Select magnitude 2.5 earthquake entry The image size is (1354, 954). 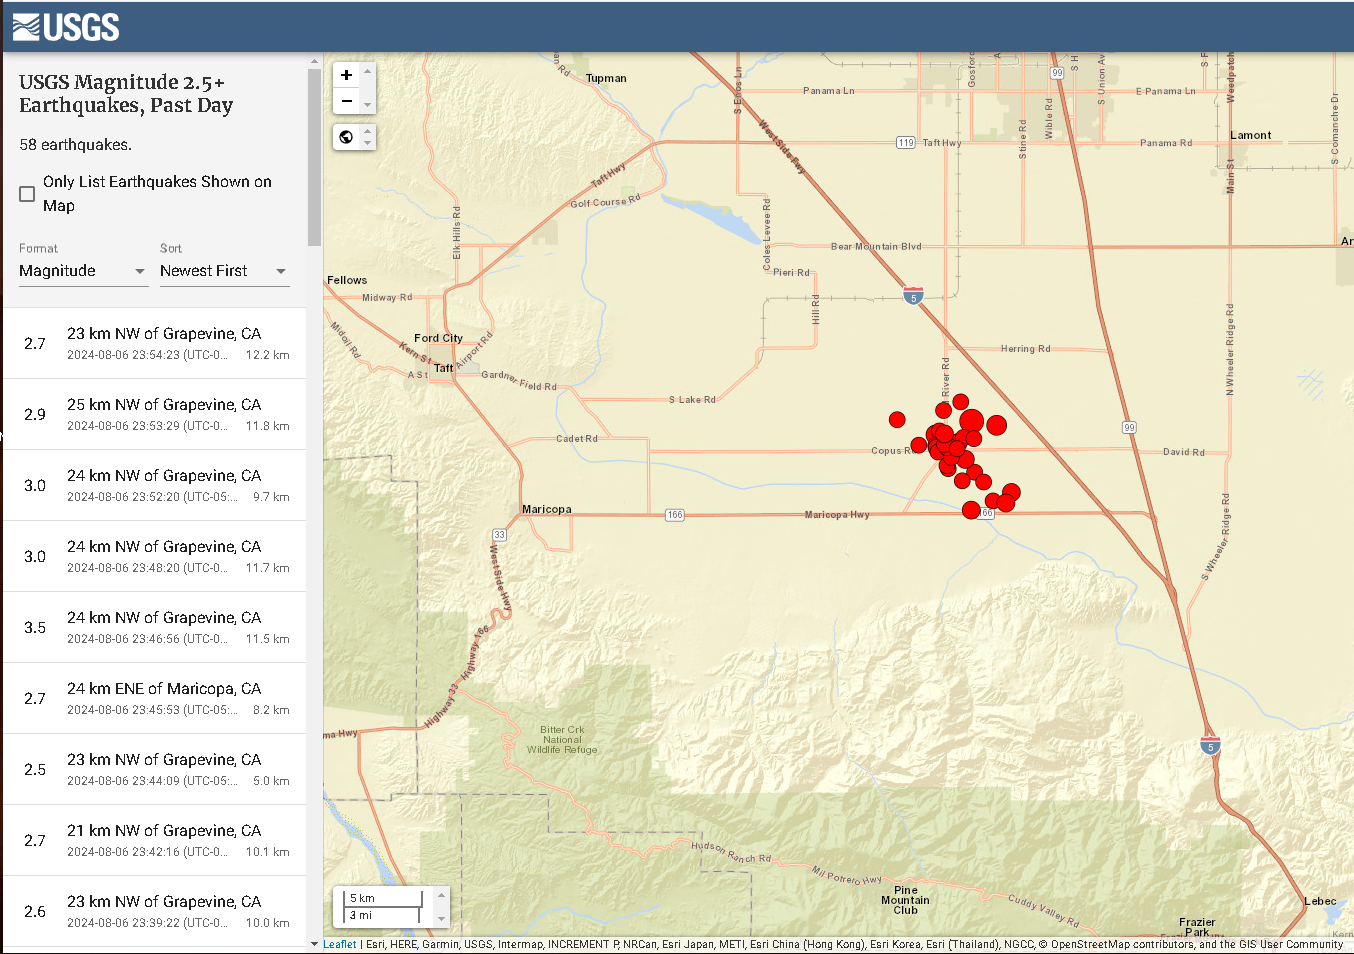(155, 770)
